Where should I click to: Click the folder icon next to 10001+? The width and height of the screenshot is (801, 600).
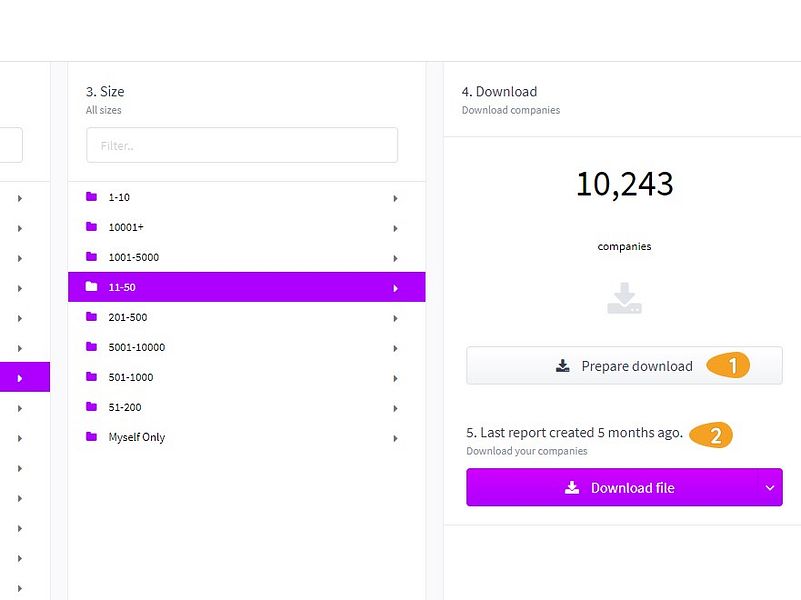(x=91, y=227)
